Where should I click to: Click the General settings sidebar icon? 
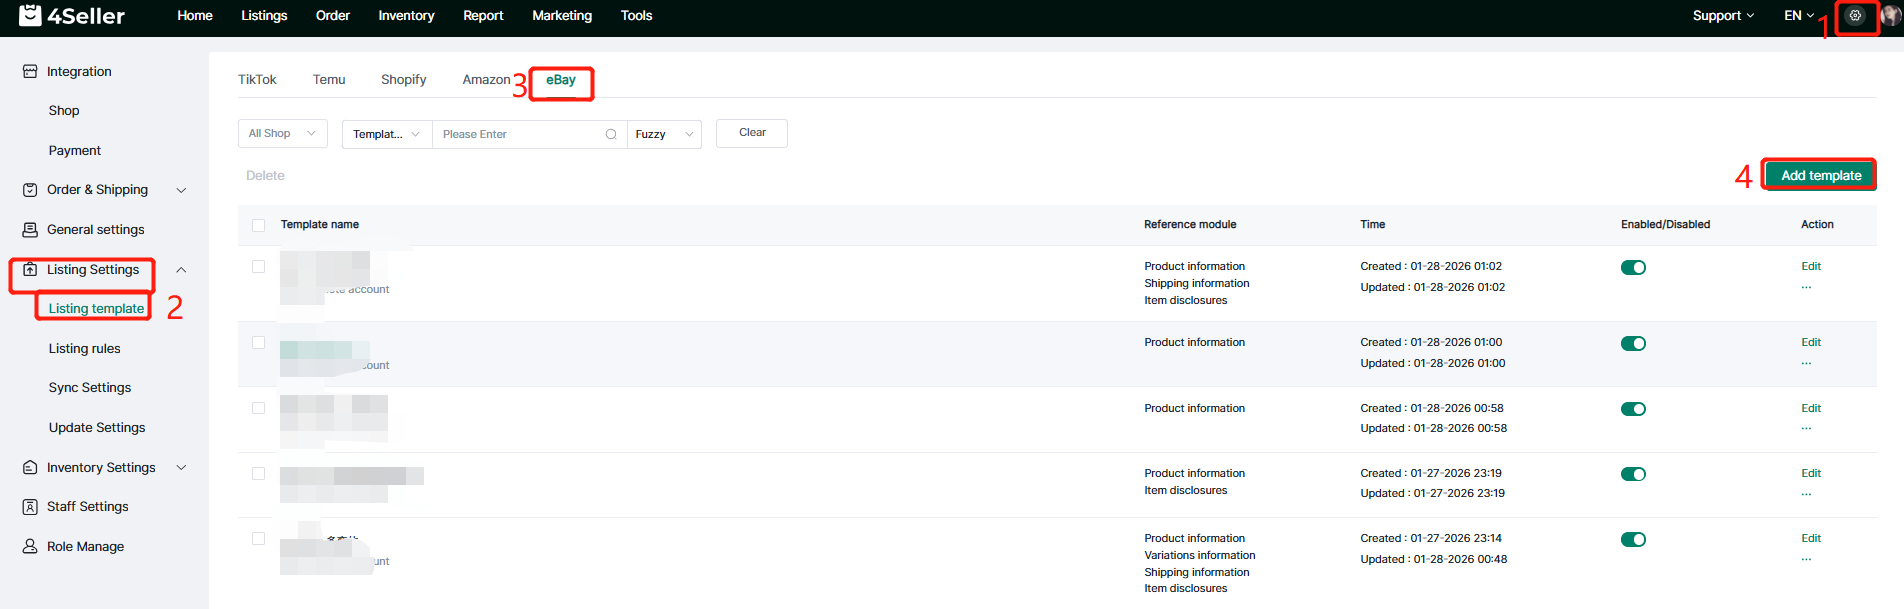tap(30, 230)
